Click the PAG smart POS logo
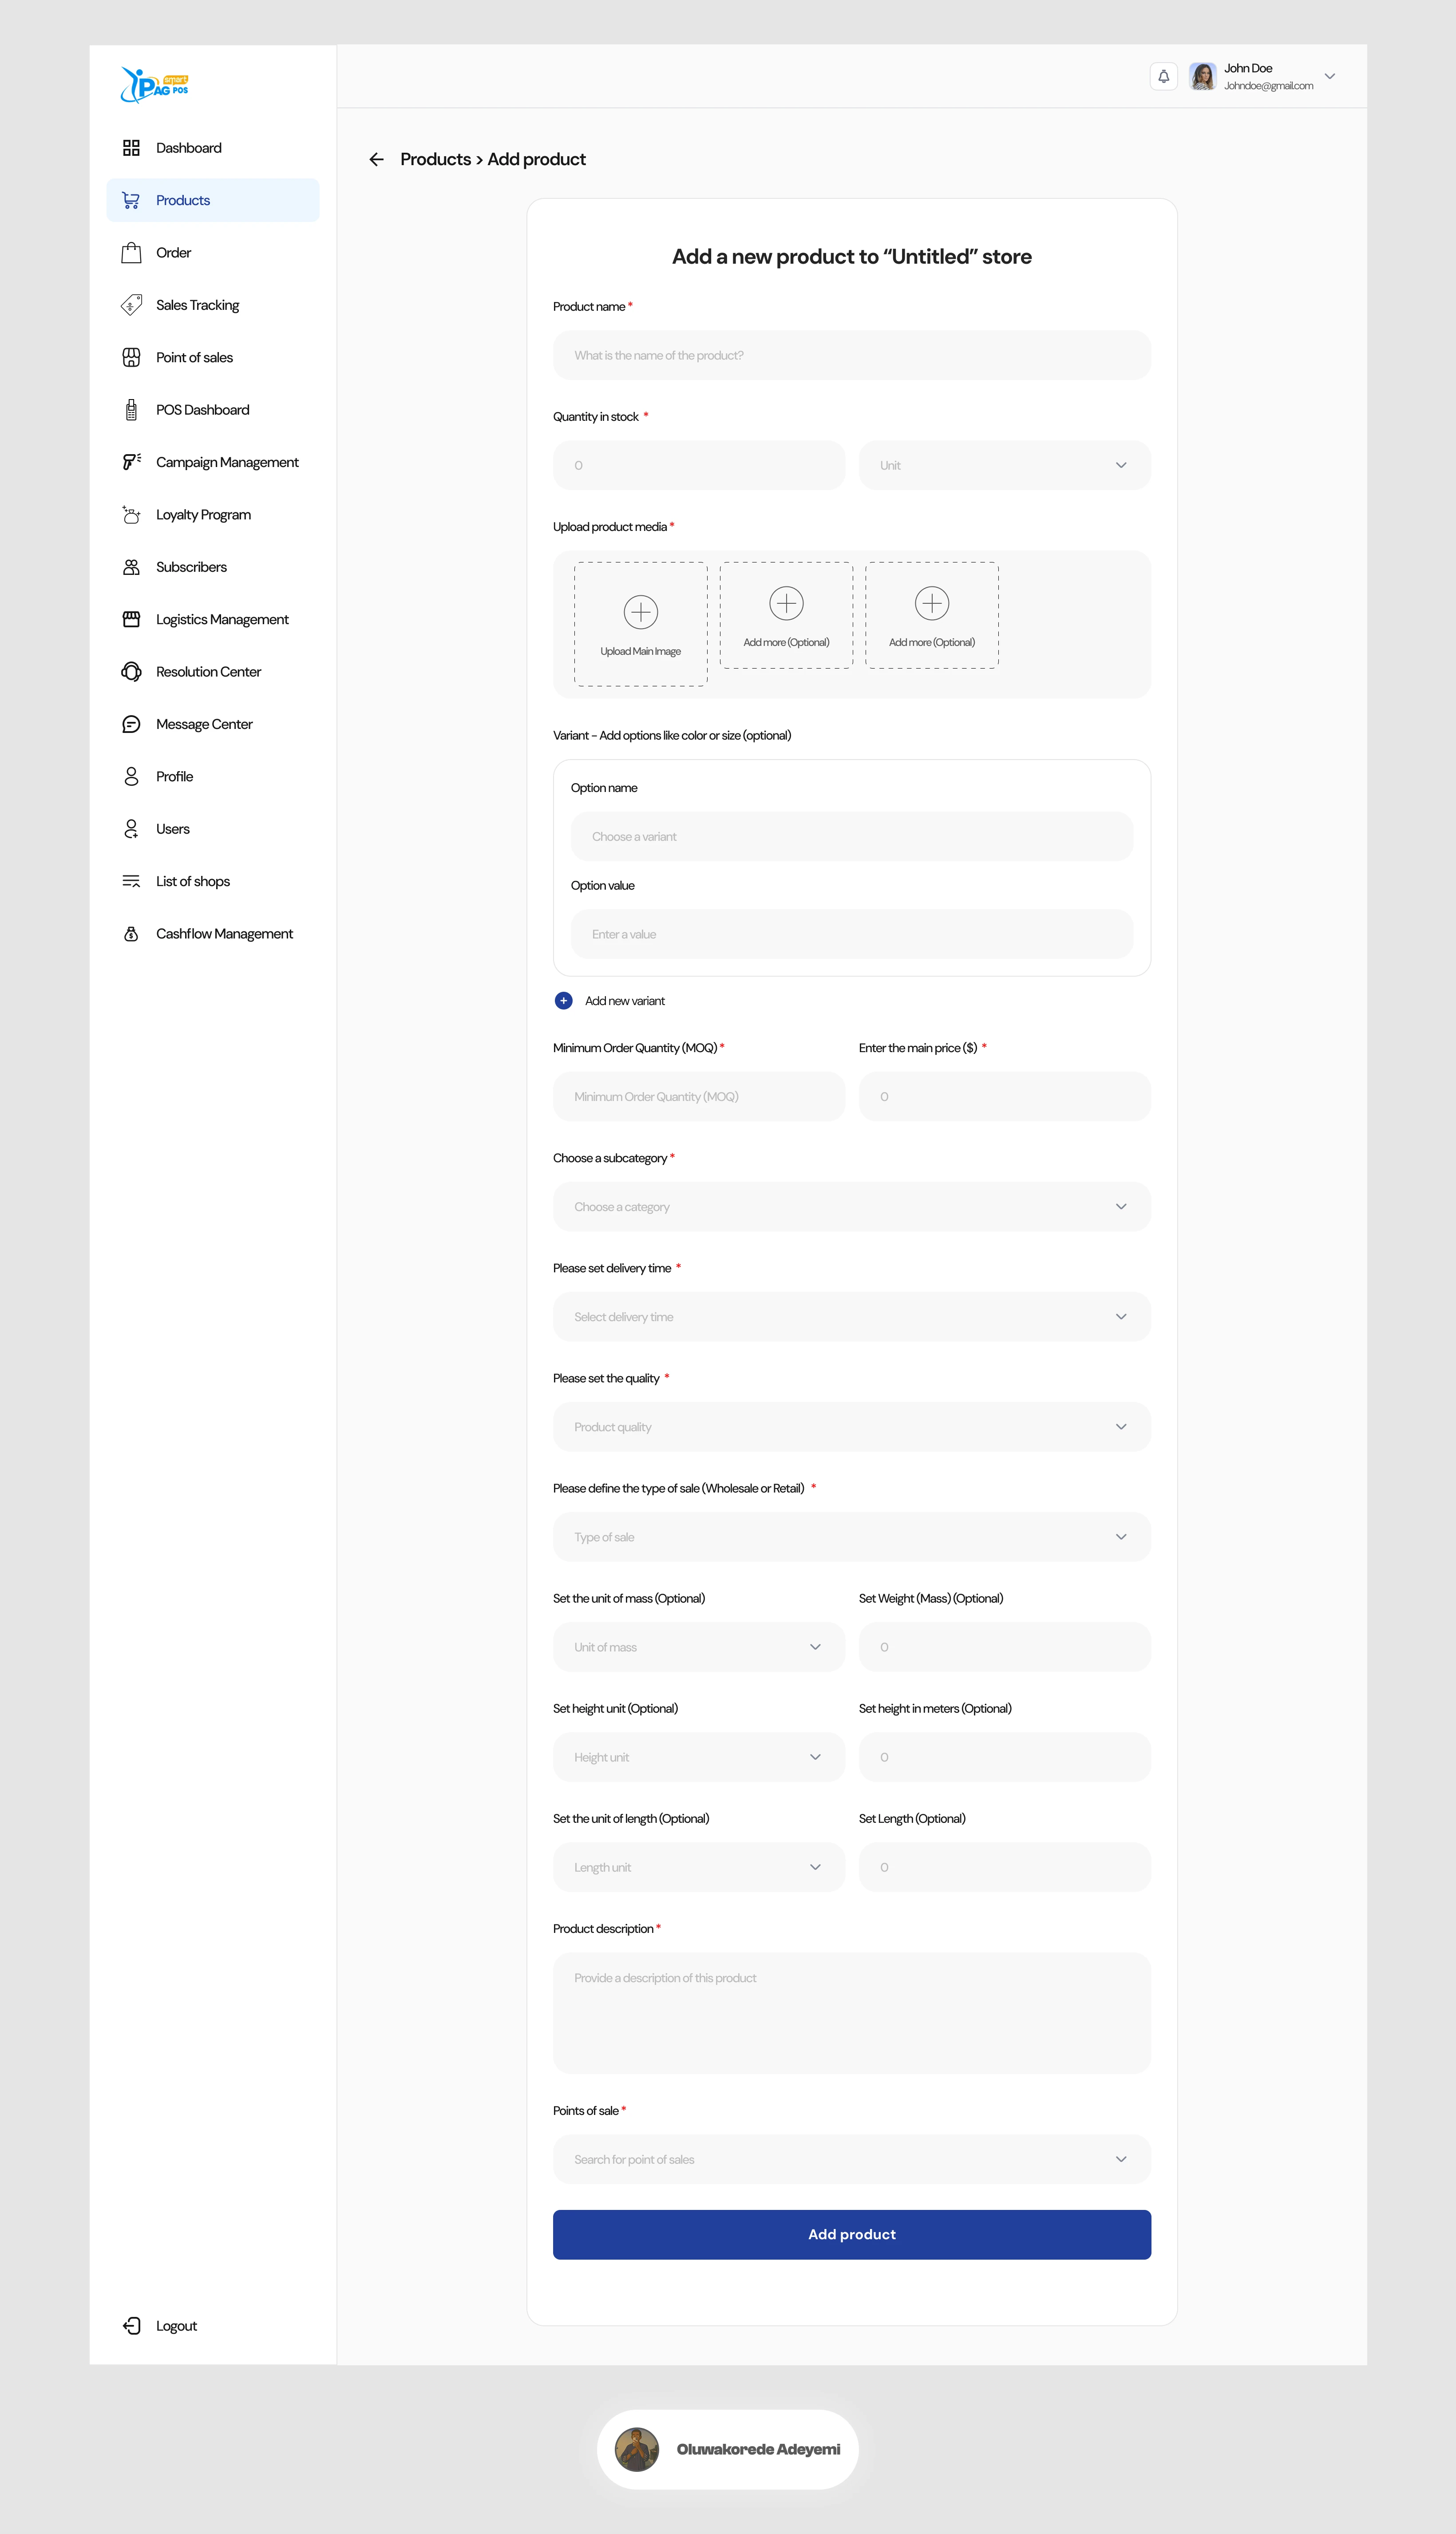 (154, 85)
